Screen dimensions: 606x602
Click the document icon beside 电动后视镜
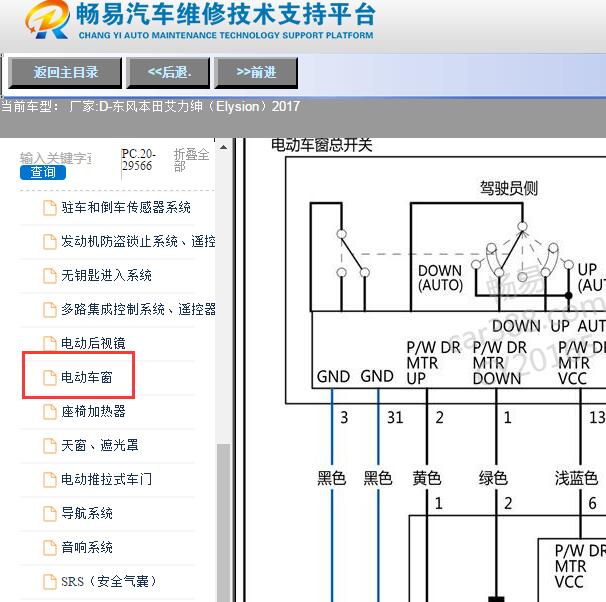tap(49, 344)
